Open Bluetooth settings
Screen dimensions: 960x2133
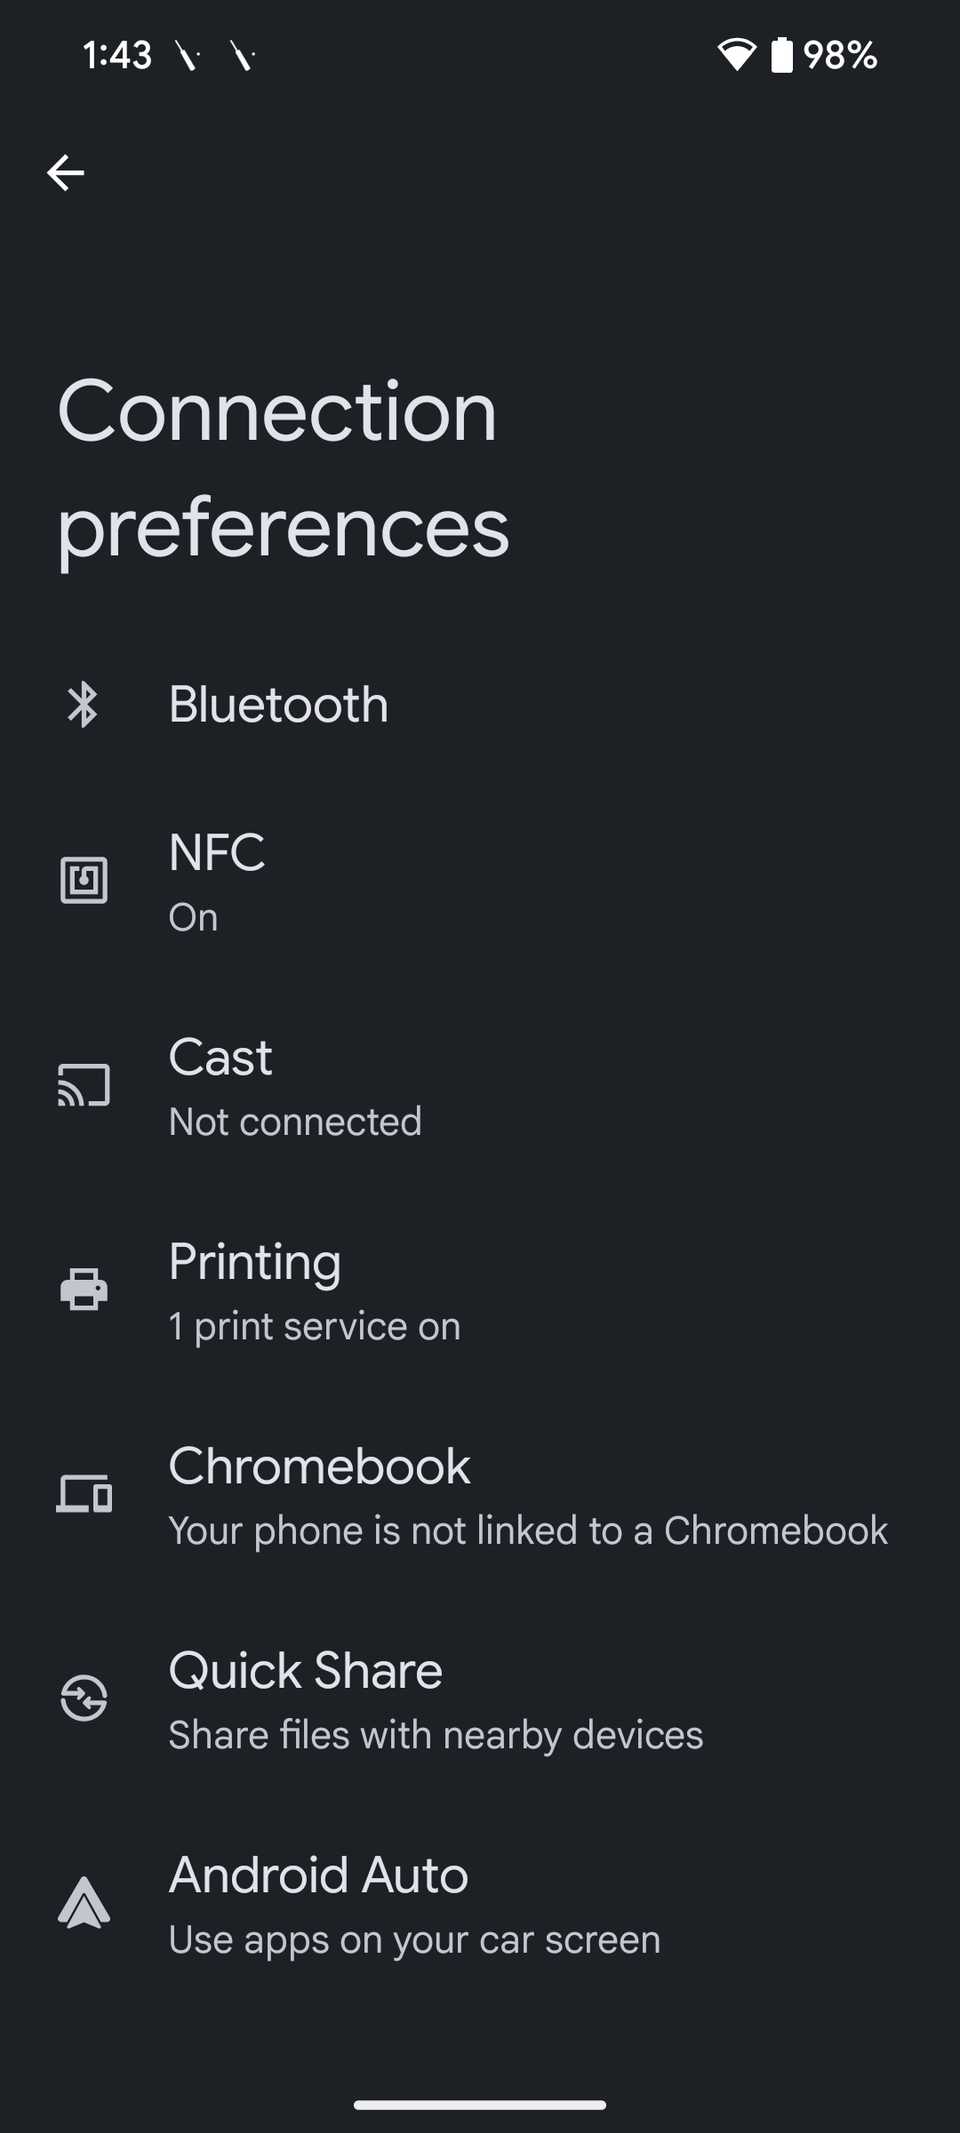[x=279, y=705]
